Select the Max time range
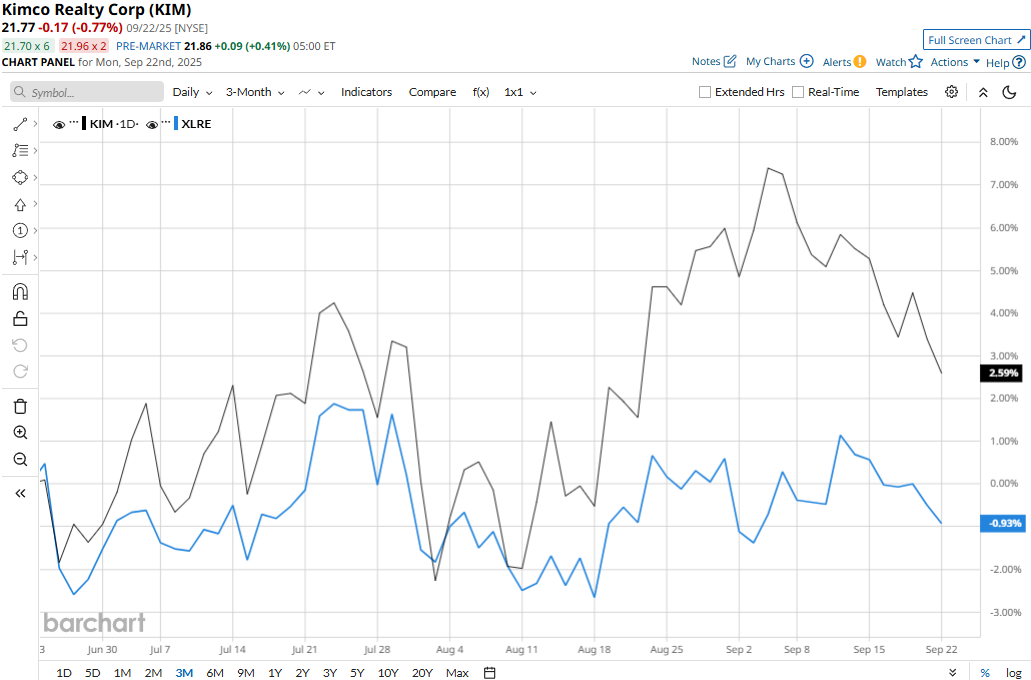Screen dimensions: 1031x680 [457, 673]
